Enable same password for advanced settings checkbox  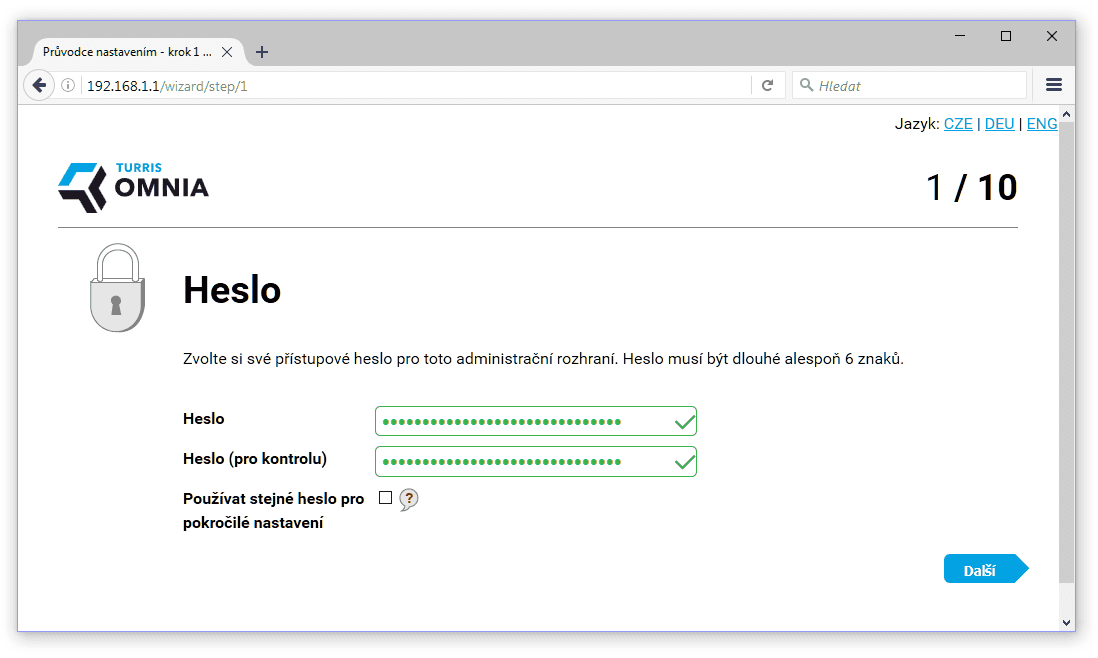[385, 498]
